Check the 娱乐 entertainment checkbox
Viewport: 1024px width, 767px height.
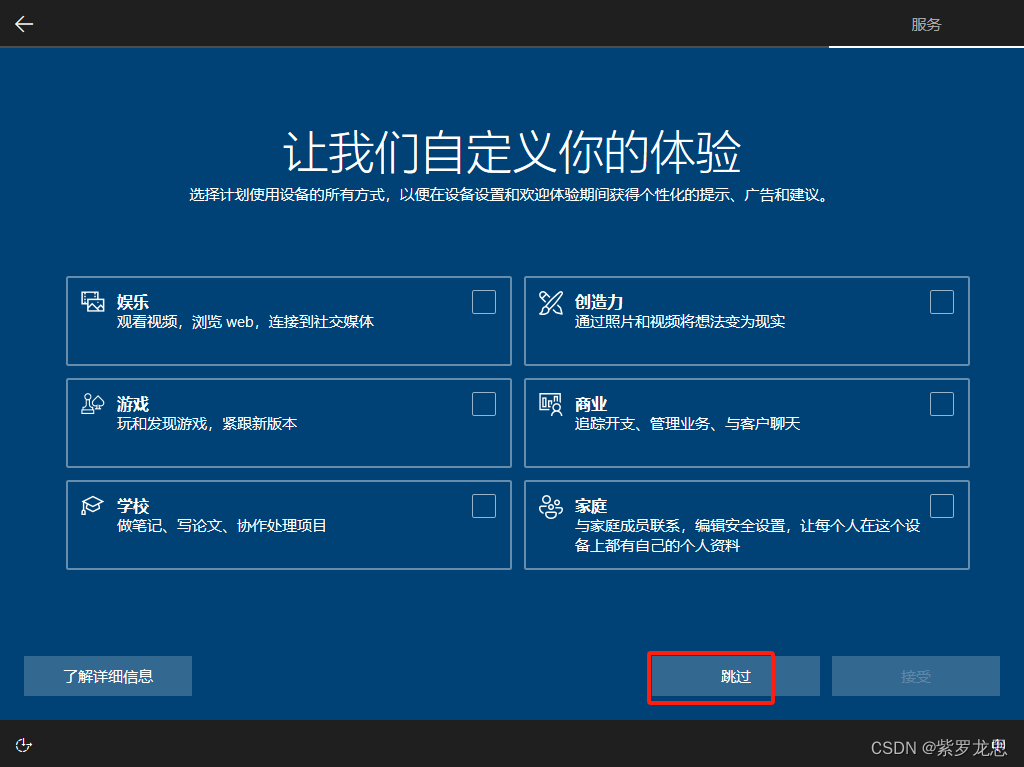(x=484, y=302)
